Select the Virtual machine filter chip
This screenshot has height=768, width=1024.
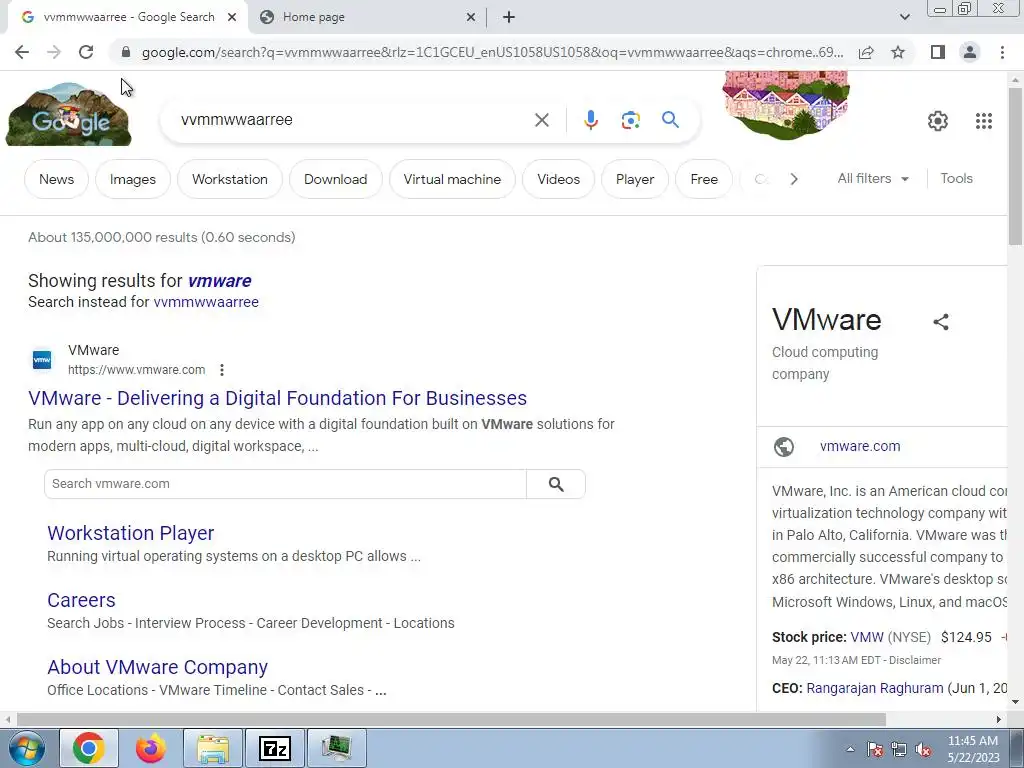point(452,179)
